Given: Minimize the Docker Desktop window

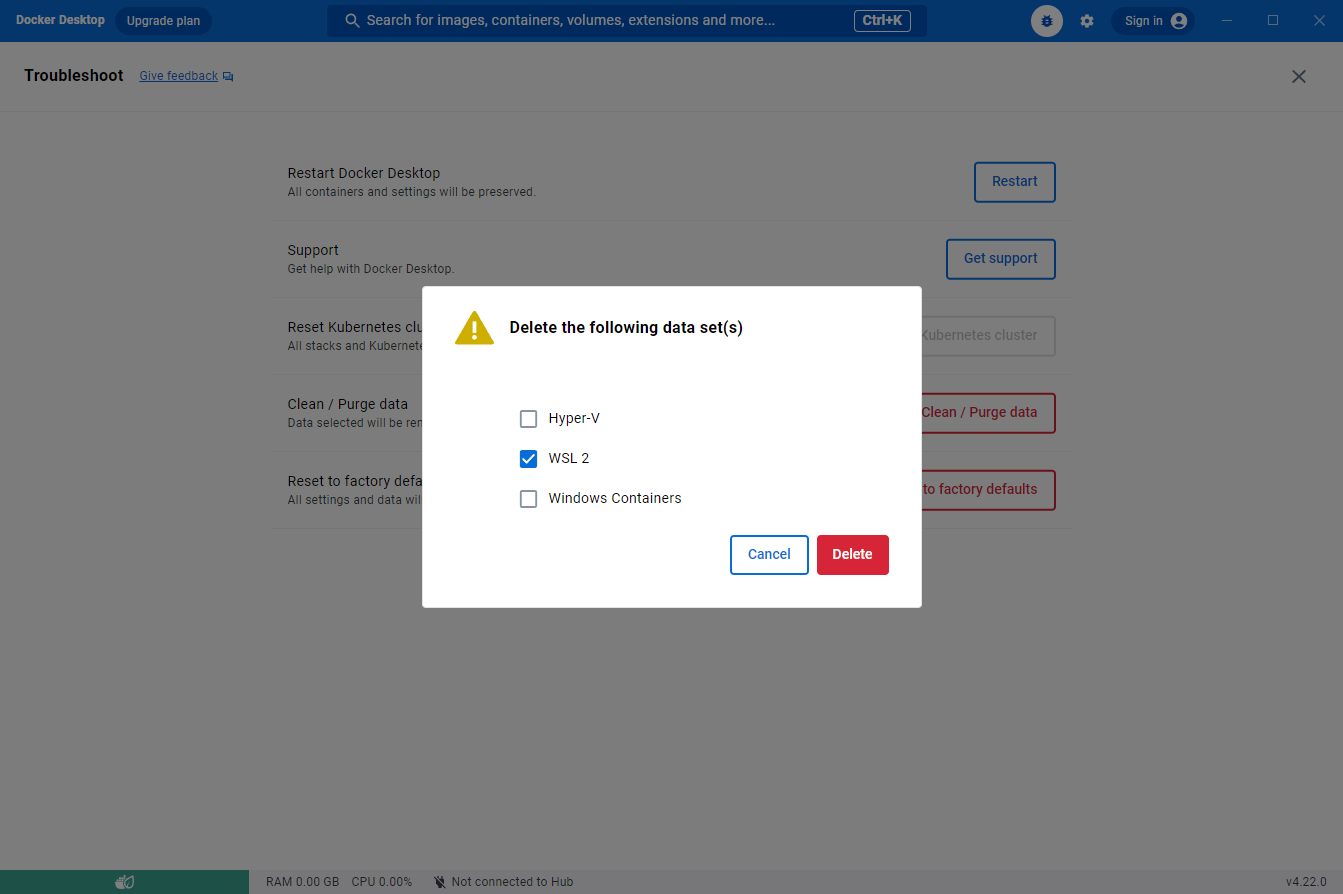Looking at the screenshot, I should [1227, 21].
